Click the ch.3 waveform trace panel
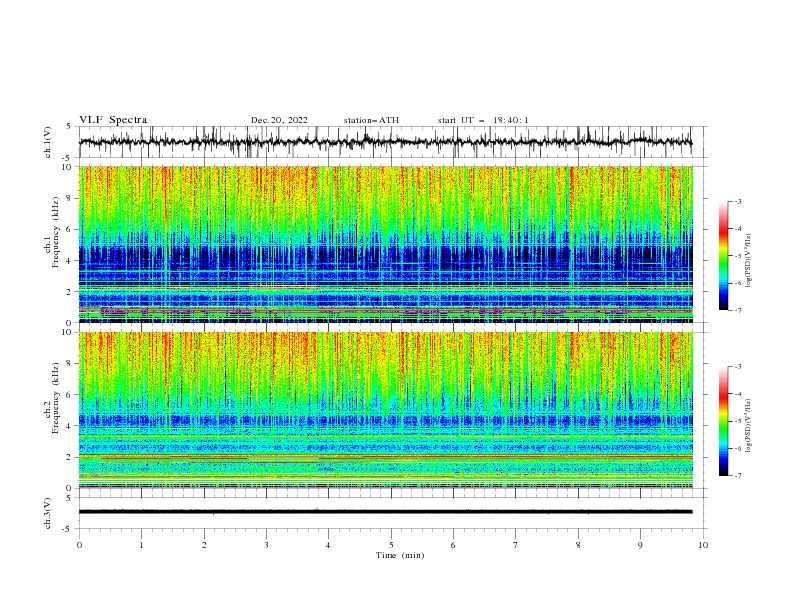792x612 pixels. (x=391, y=513)
